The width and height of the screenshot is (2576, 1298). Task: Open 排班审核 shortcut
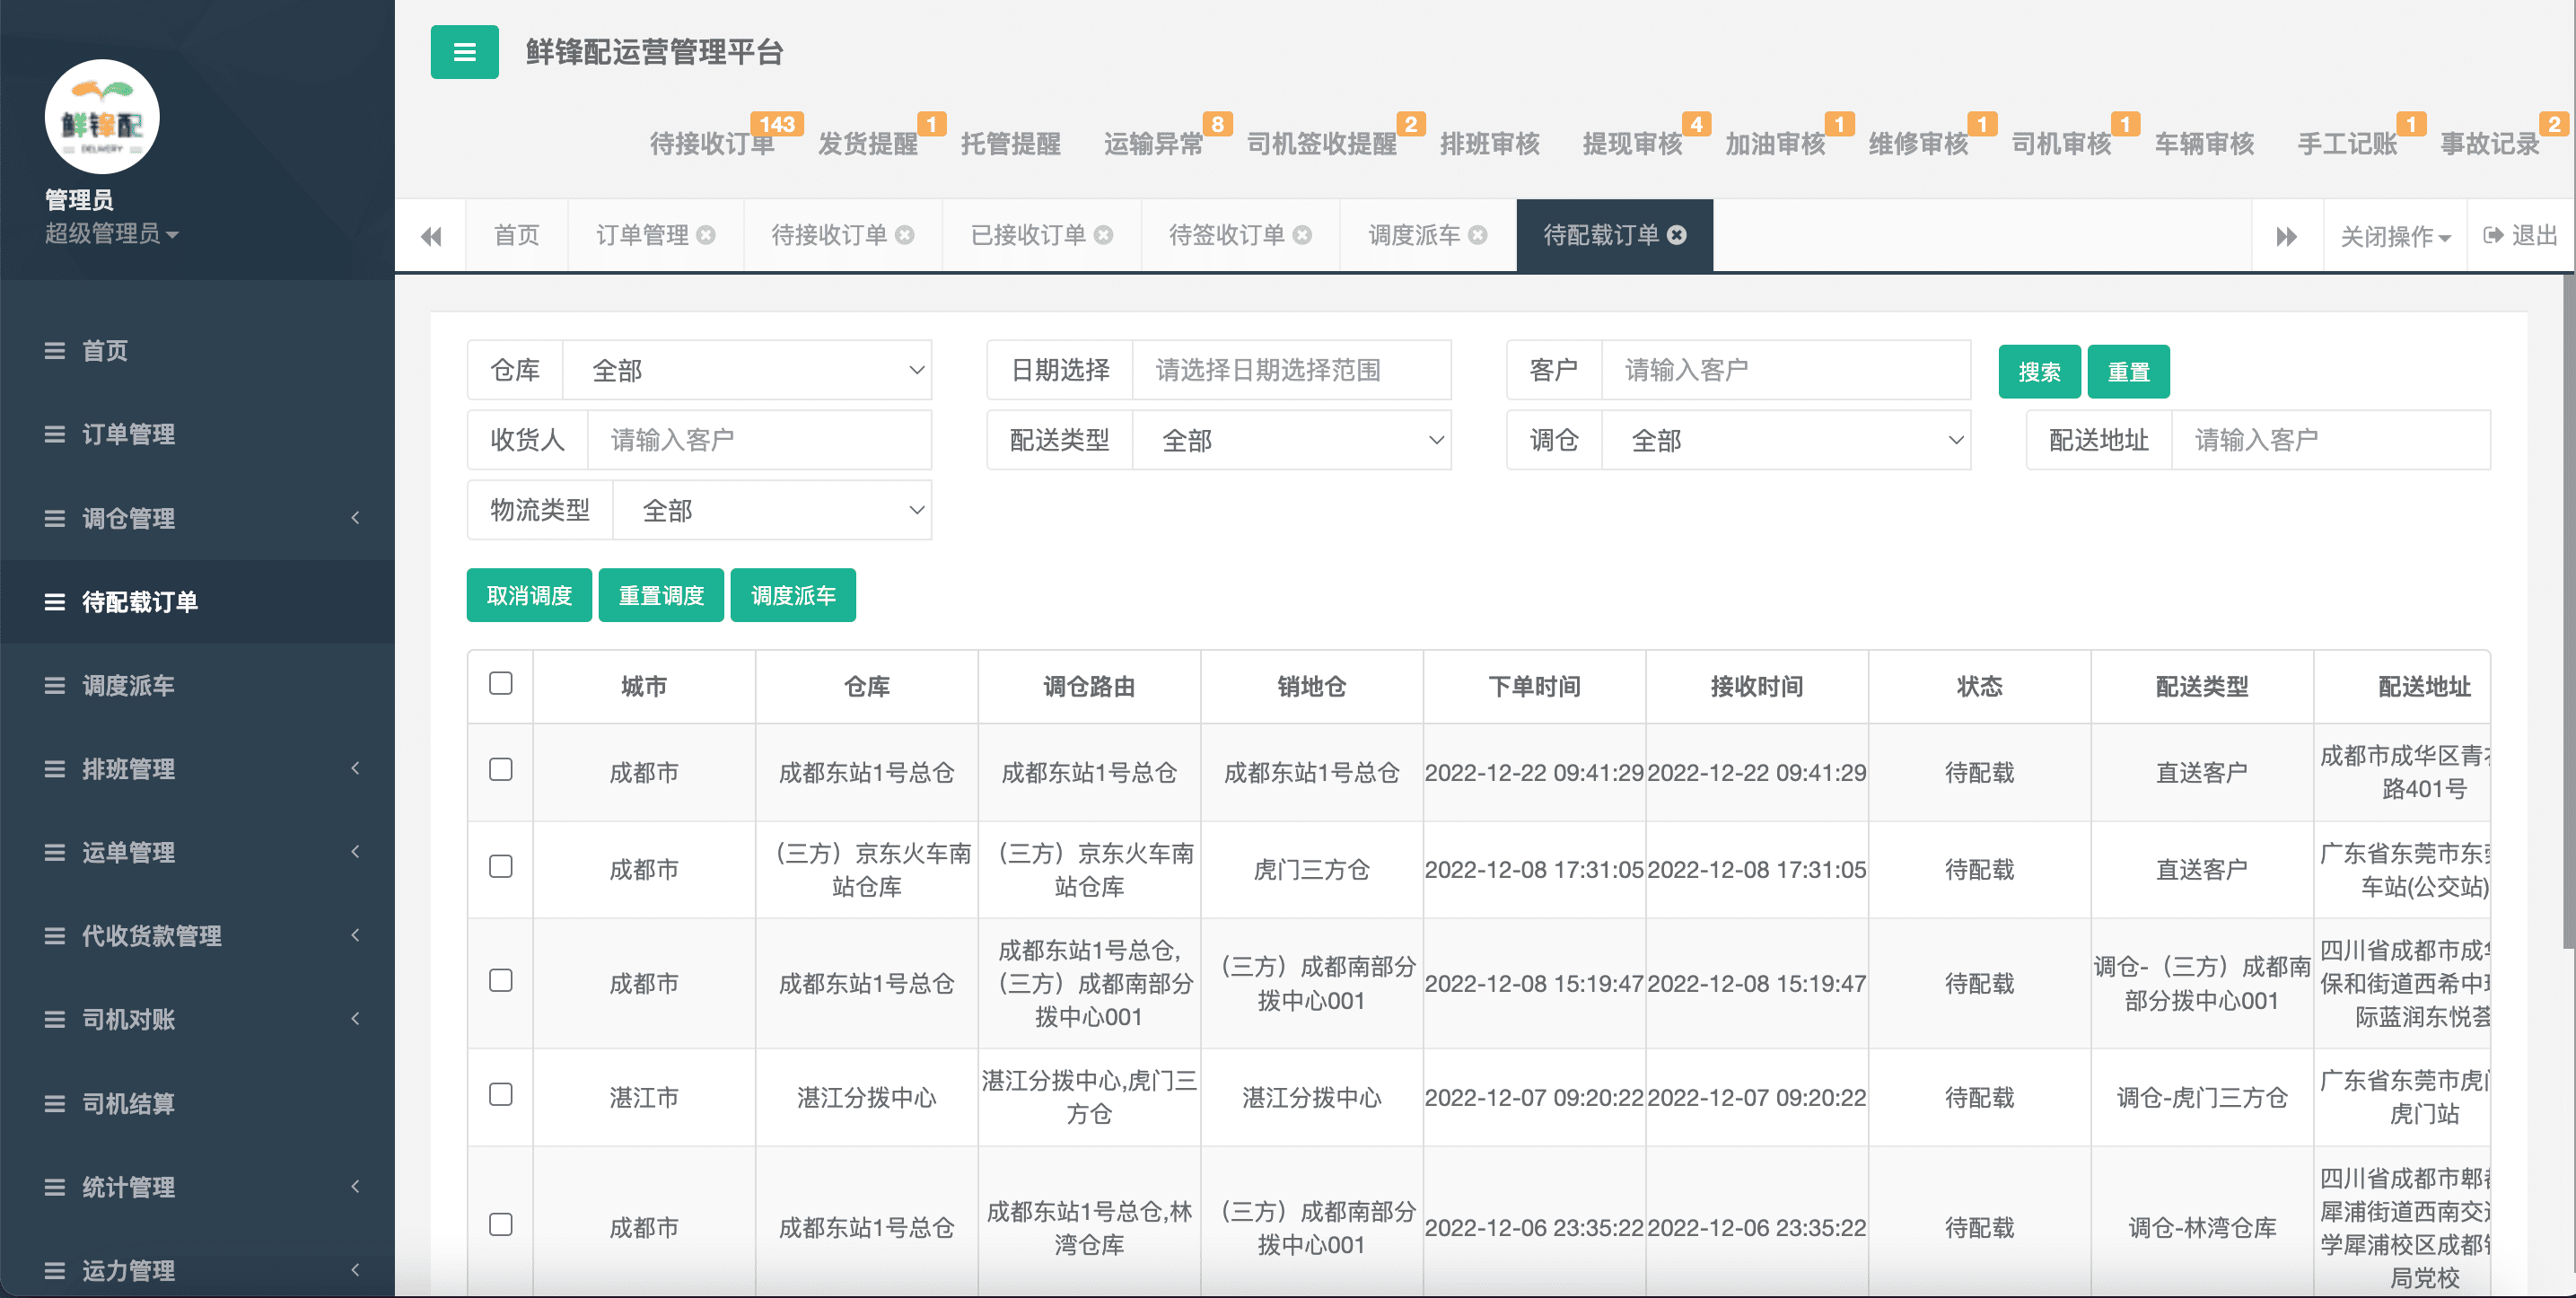click(x=1490, y=144)
